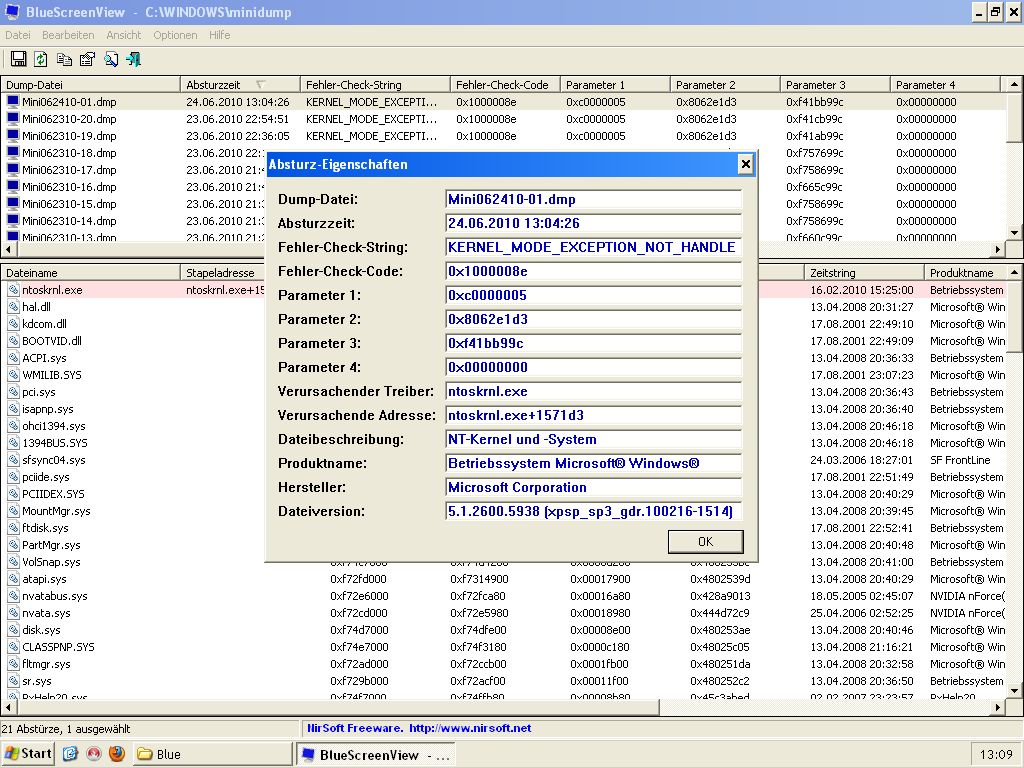1024x768 pixels.
Task: Click the Refresh toolbar icon
Action: click(40, 59)
